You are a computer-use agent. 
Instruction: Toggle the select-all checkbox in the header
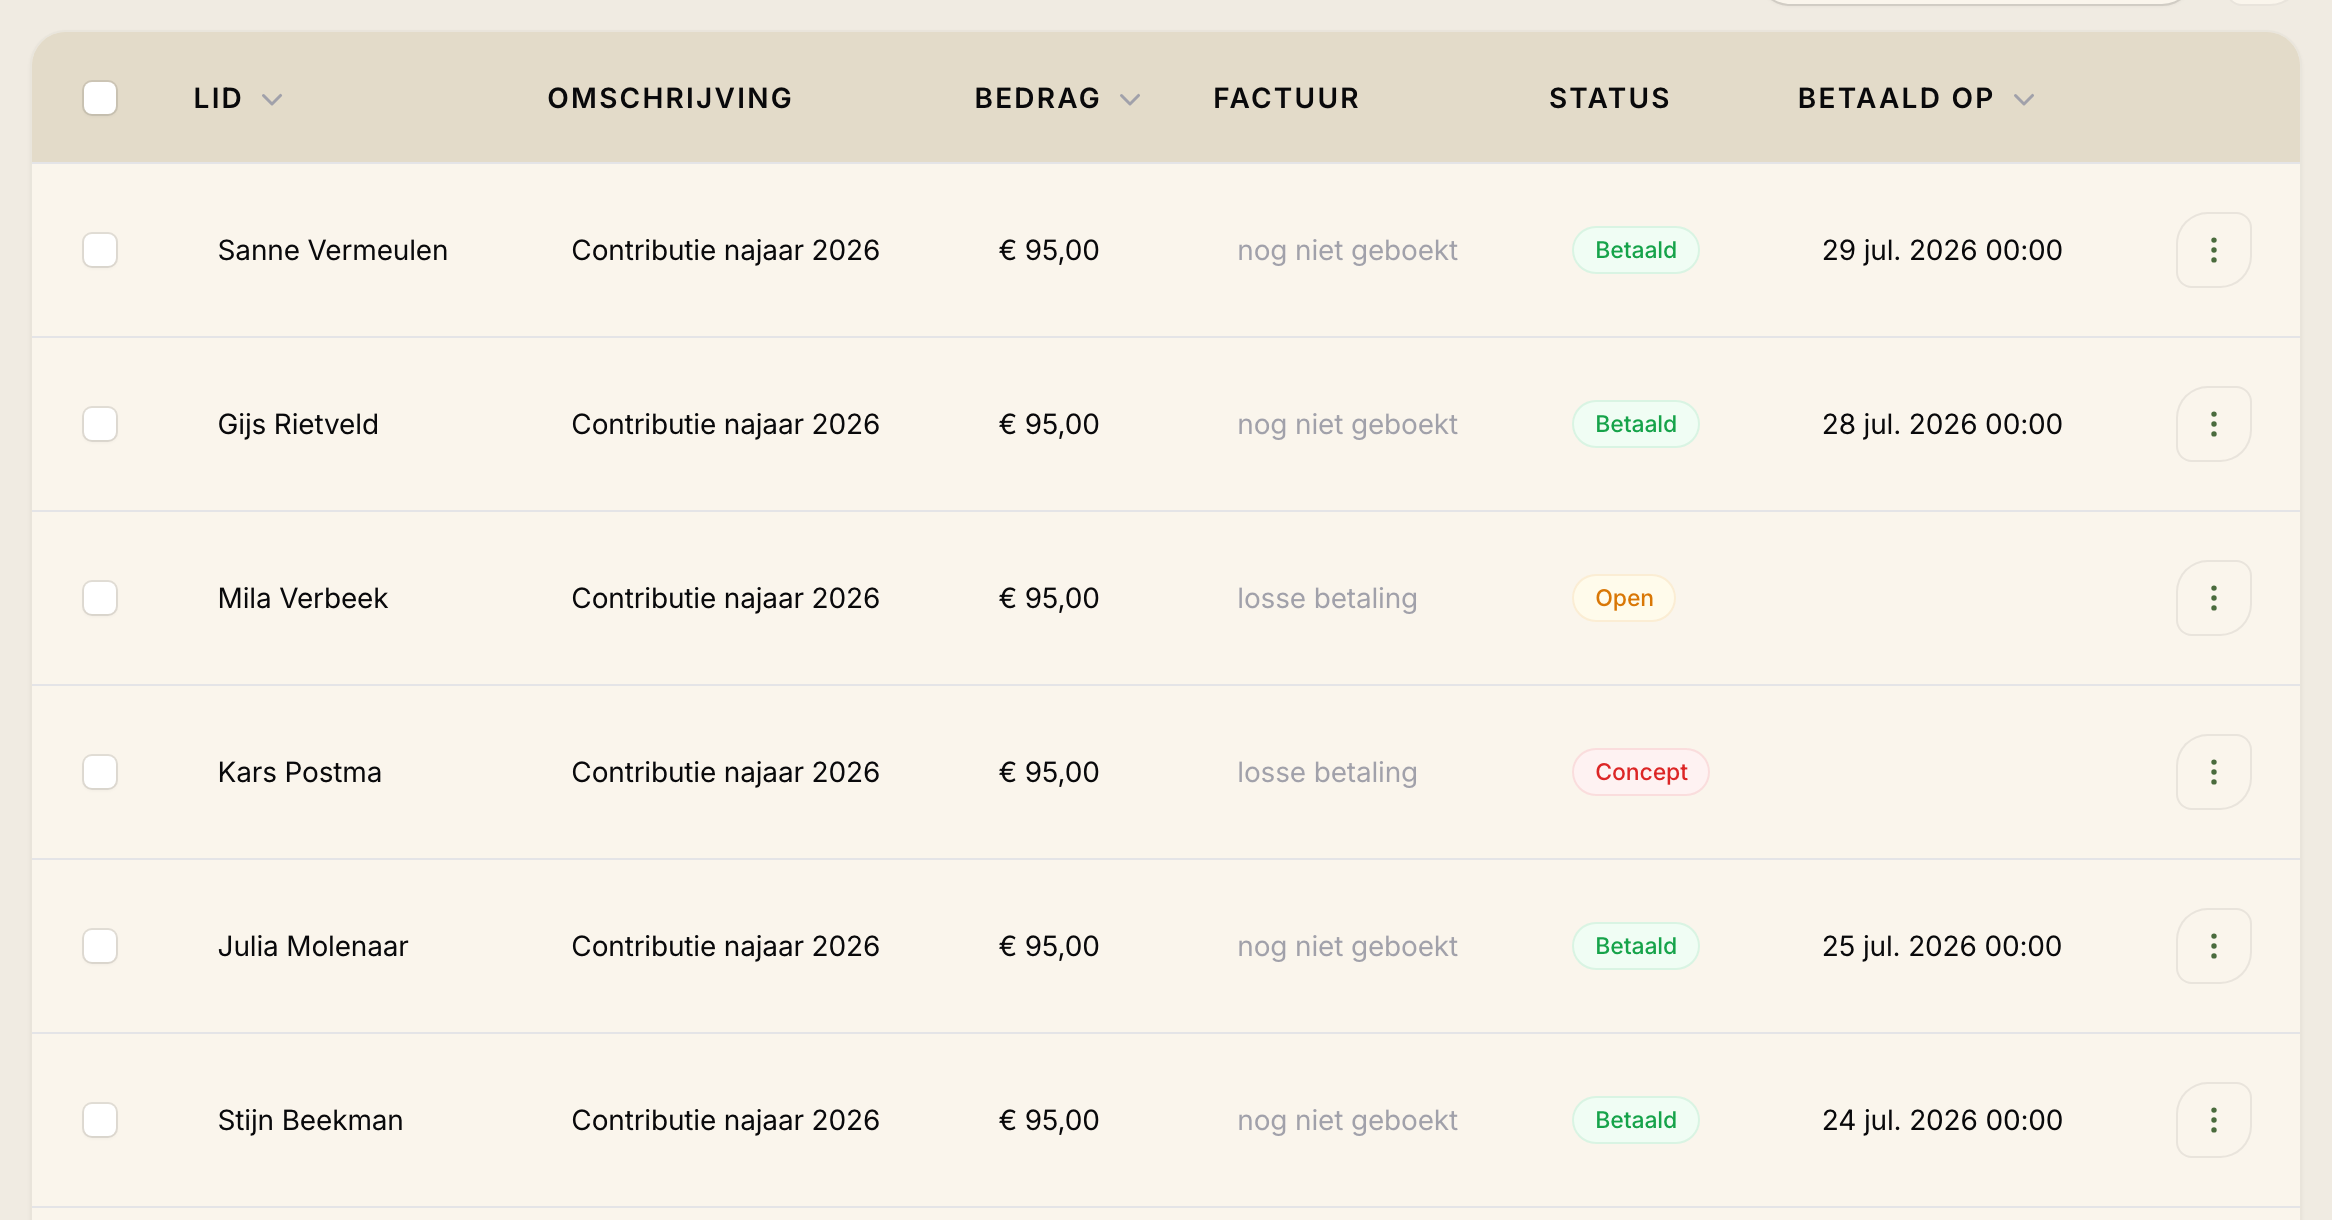tap(100, 98)
